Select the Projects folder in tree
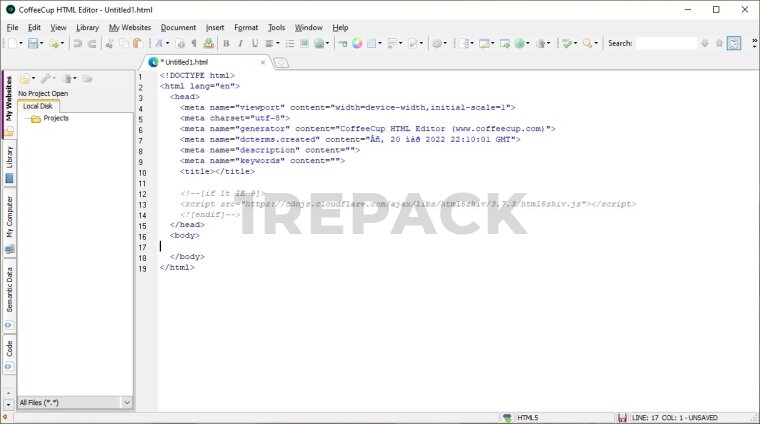This screenshot has width=760, height=424. tap(56, 118)
